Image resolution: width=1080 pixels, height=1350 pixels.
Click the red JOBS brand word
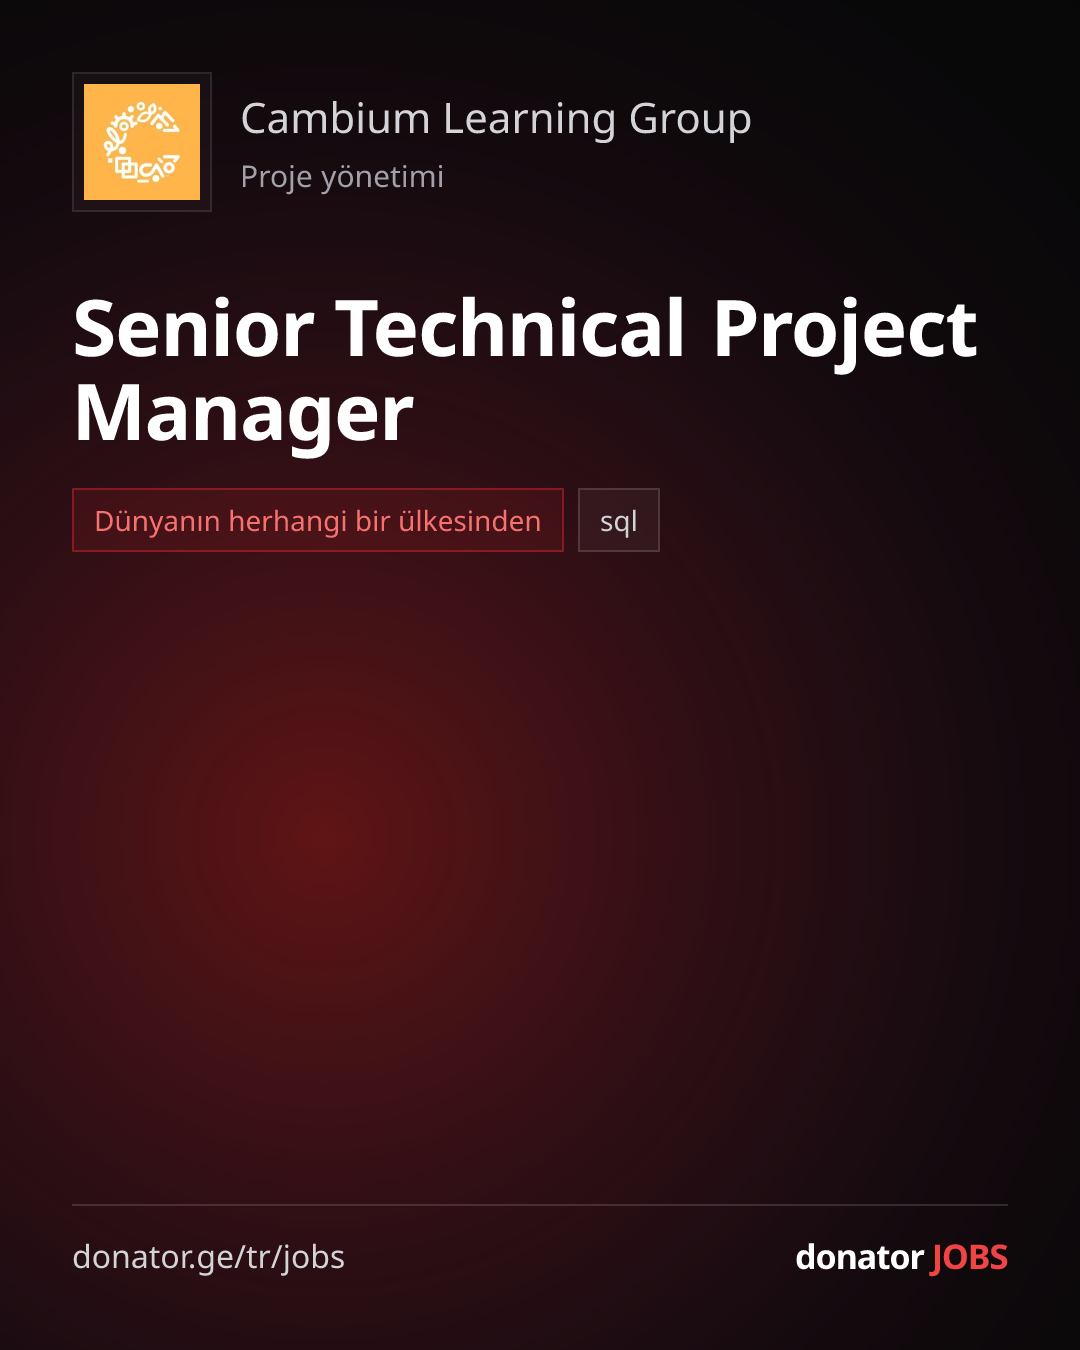tap(969, 1257)
